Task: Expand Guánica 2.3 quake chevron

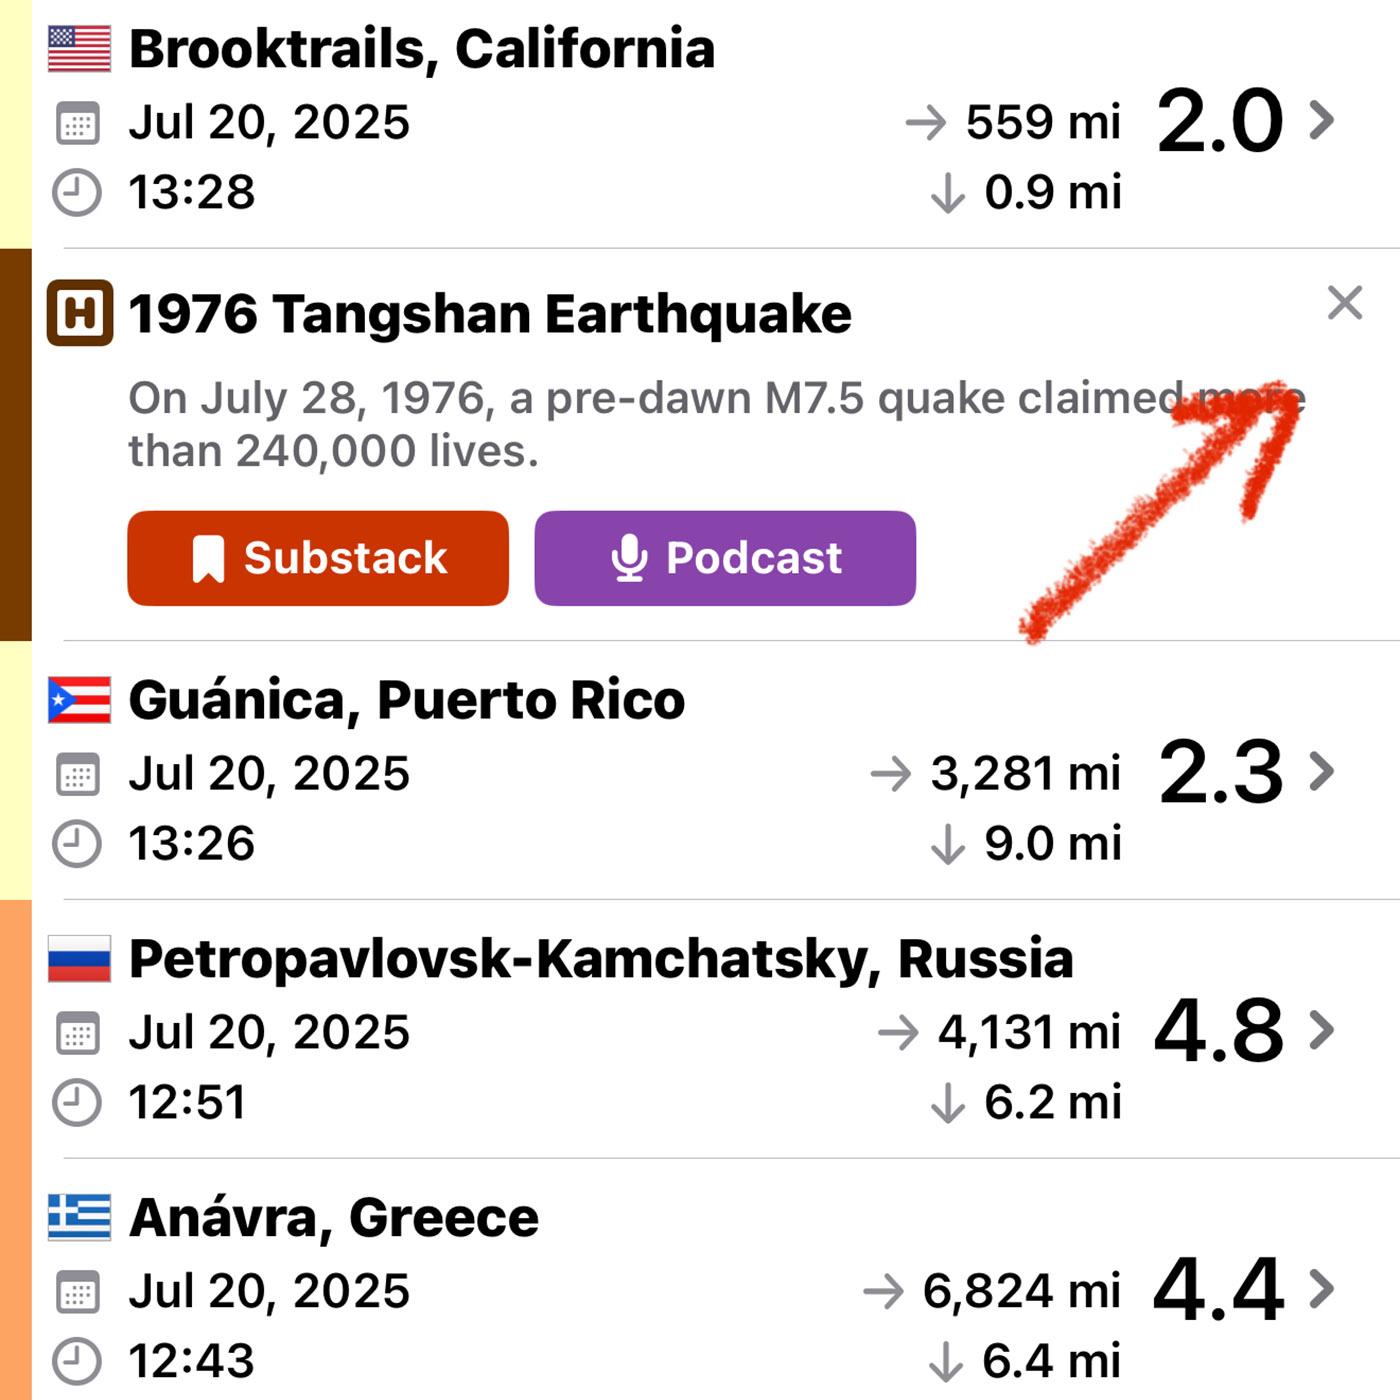Action: (x=1322, y=771)
